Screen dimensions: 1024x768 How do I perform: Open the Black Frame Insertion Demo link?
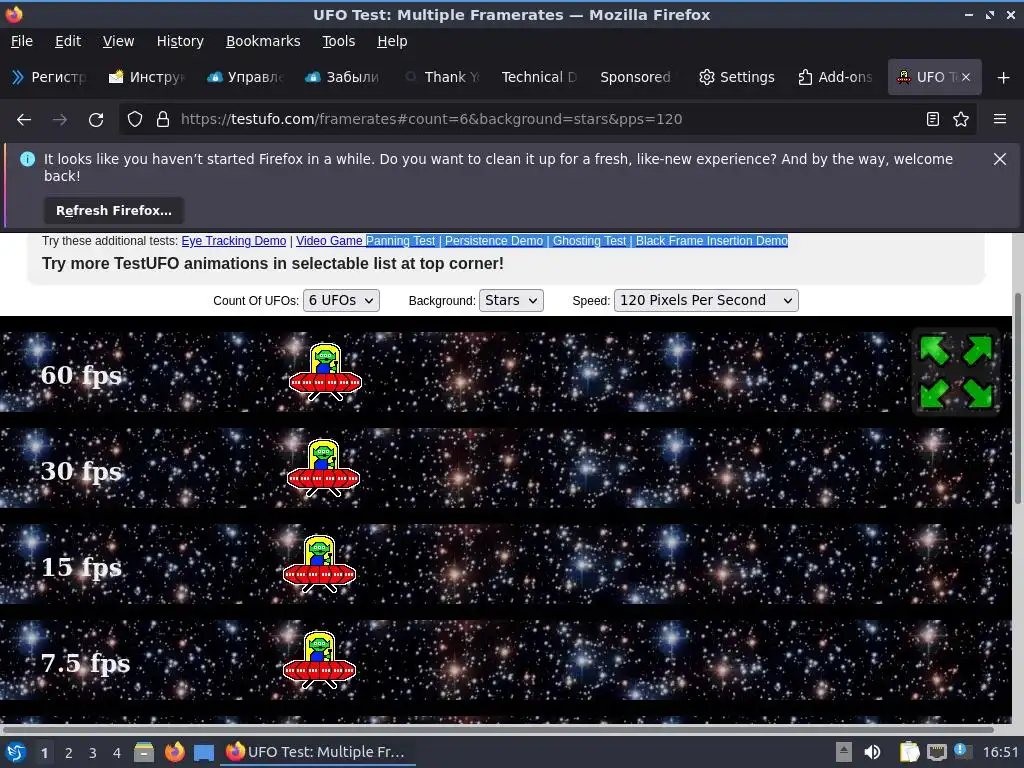click(712, 241)
